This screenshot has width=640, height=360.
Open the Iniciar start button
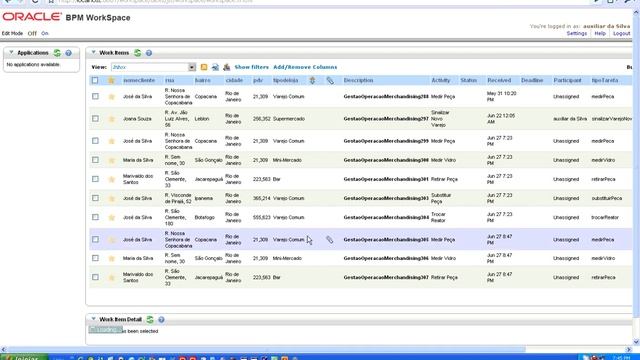click(24, 357)
